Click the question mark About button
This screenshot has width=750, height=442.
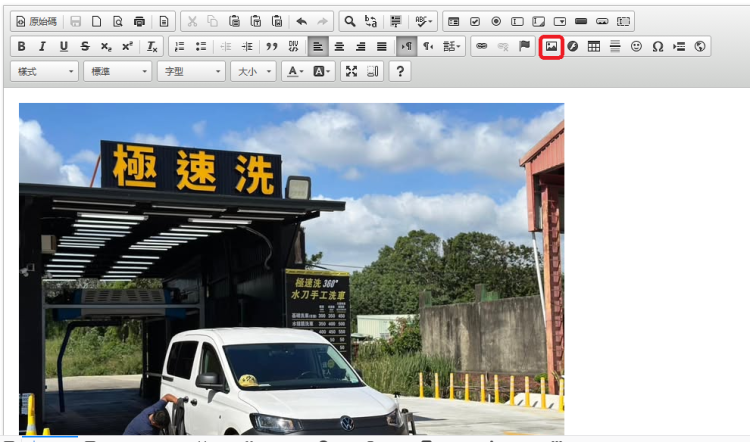(400, 71)
